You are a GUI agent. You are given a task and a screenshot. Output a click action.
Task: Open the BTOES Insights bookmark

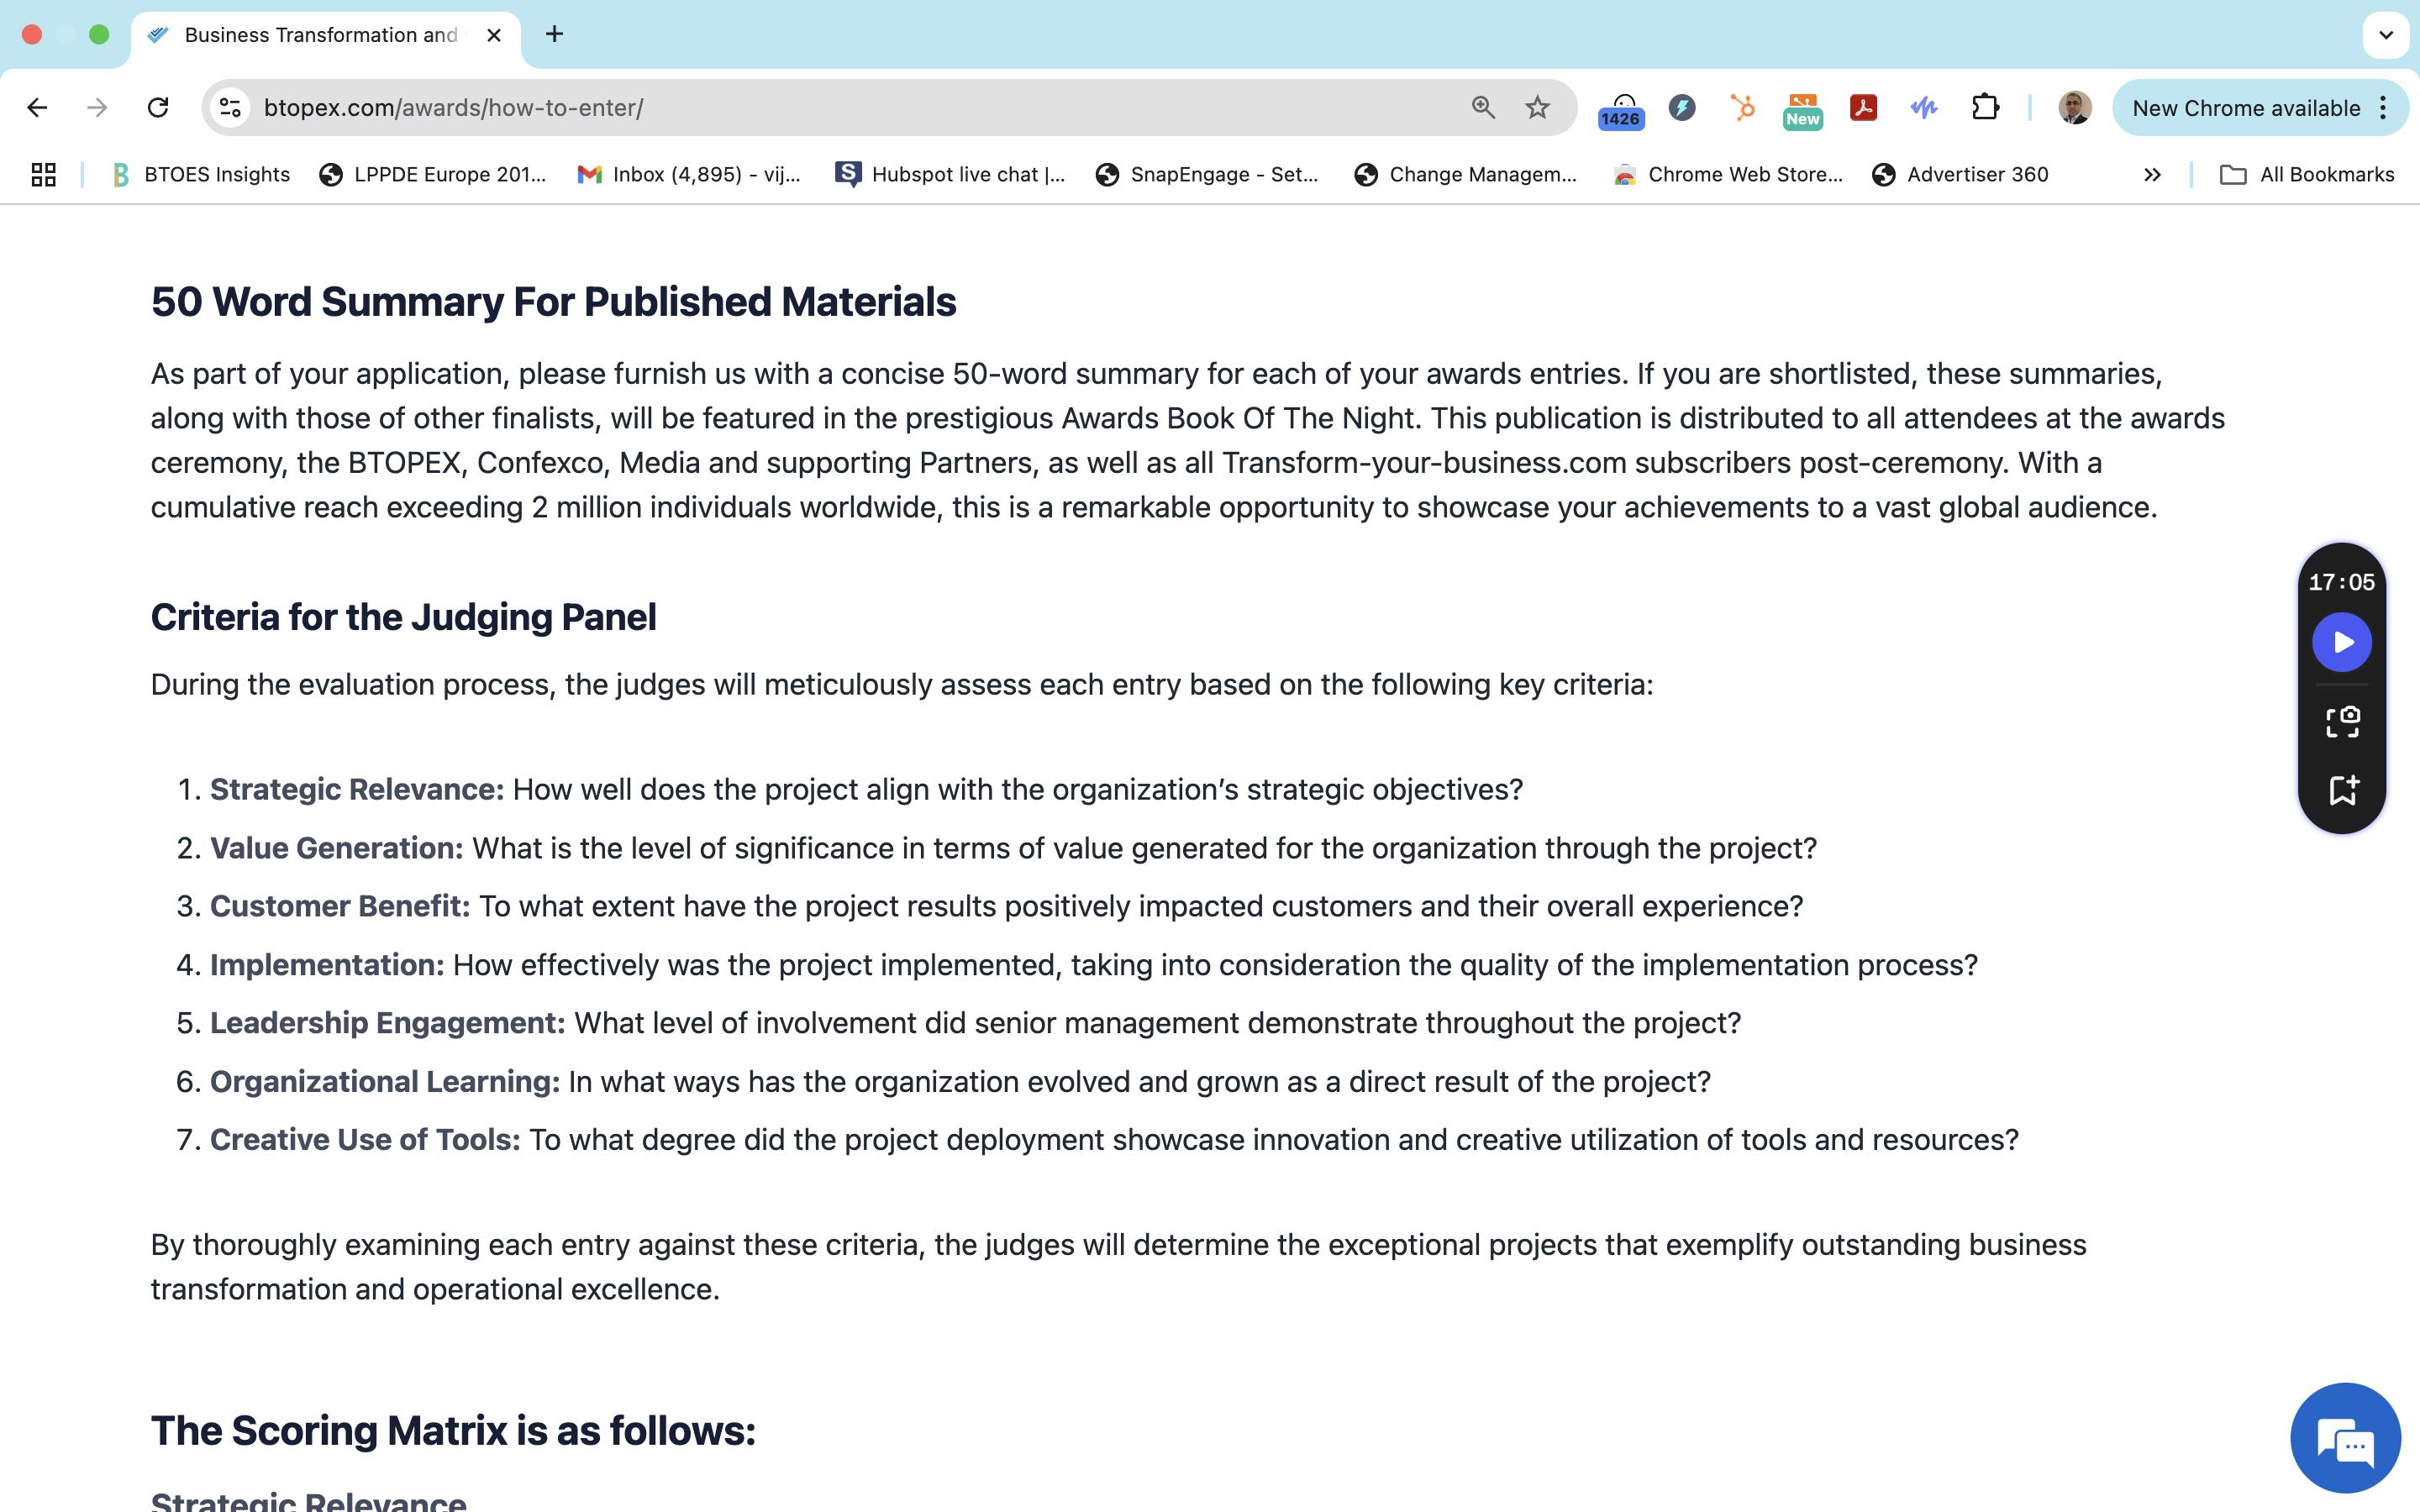pyautogui.click(x=201, y=175)
